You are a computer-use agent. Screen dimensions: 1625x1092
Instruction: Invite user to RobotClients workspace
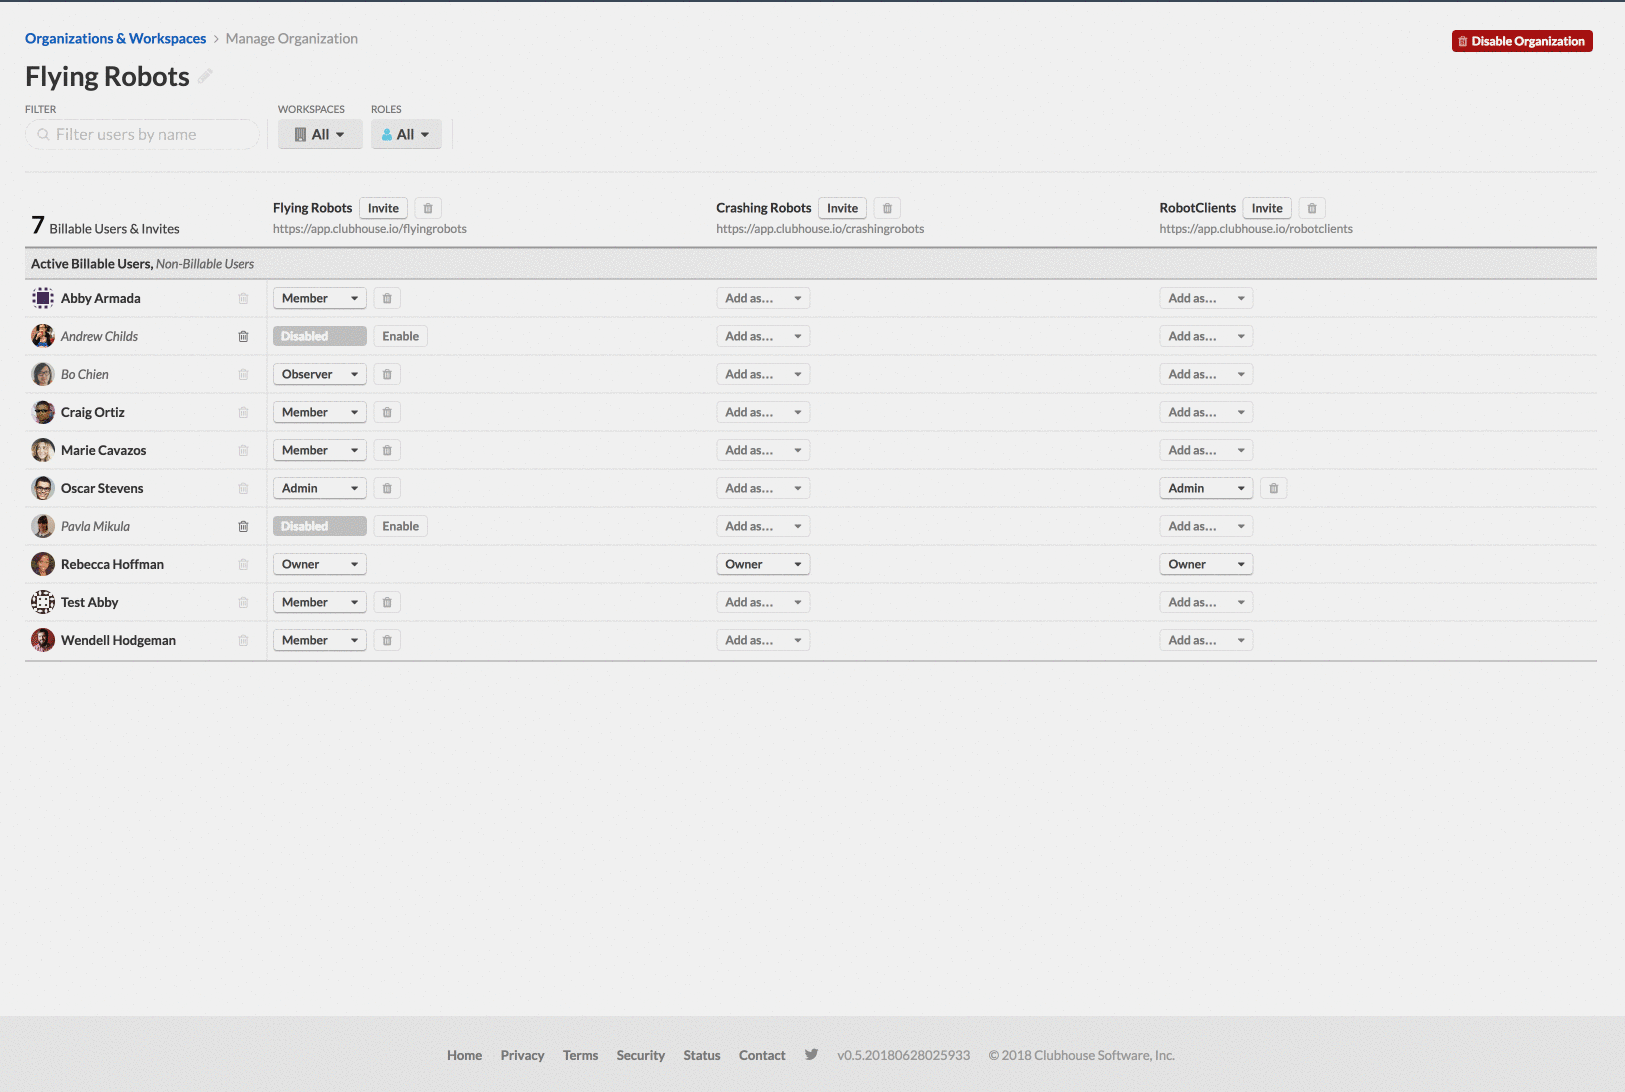coord(1267,208)
